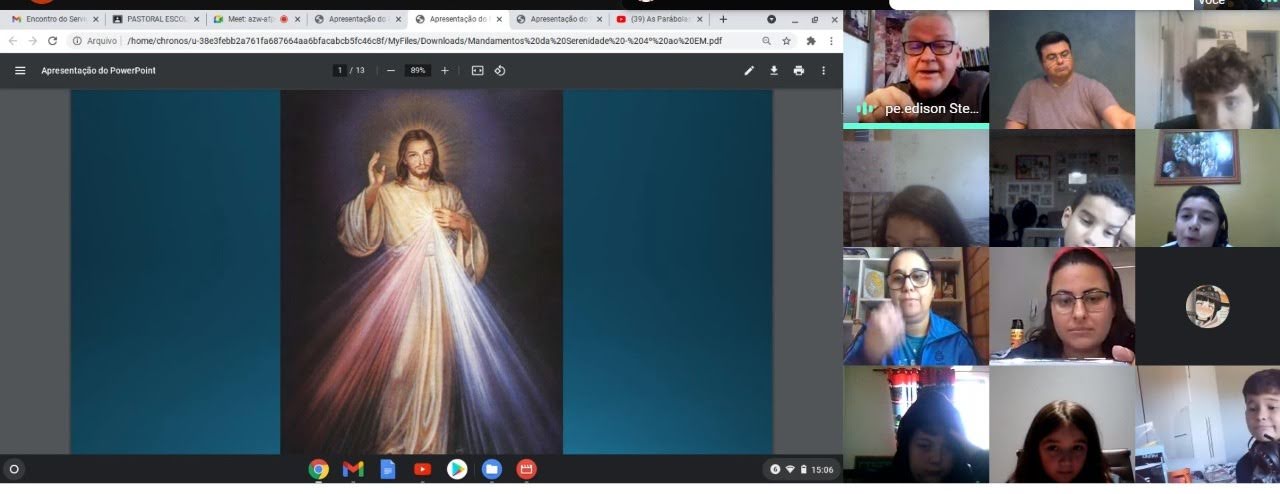Click the fit to page icon
The height and width of the screenshot is (494, 1280).
(x=477, y=71)
